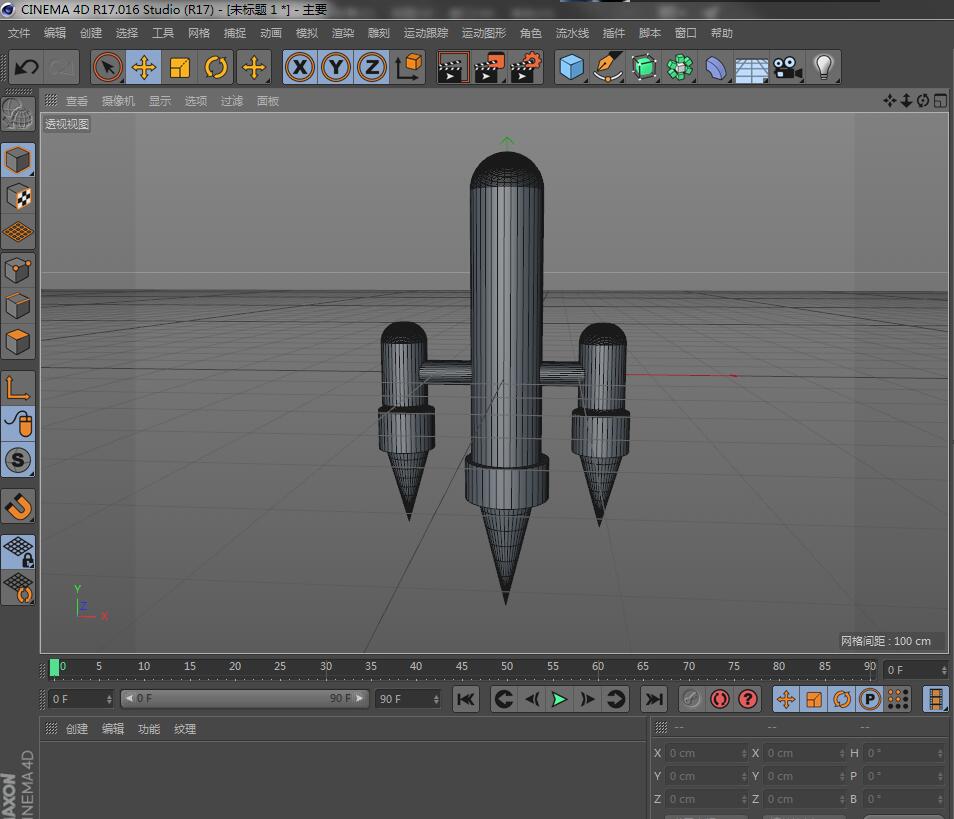Viewport: 954px width, 819px height.
Task: Open the viewport 显示 (Display) dropdown menu
Action: [160, 101]
